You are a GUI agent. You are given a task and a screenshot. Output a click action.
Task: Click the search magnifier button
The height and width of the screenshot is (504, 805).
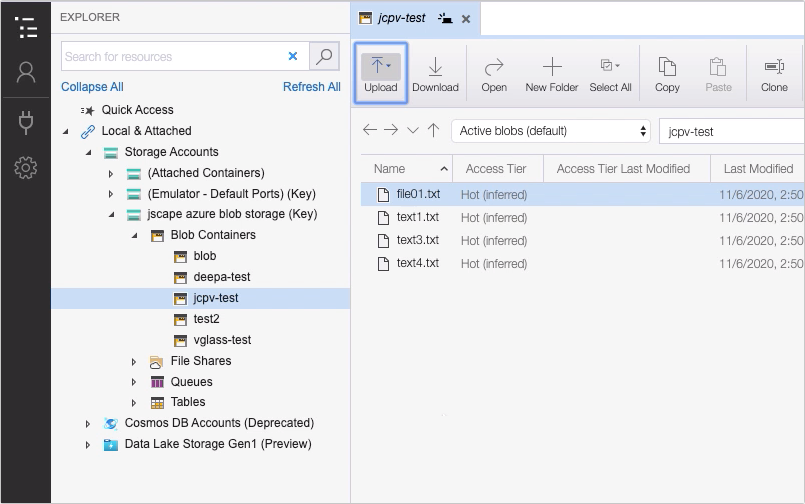pos(324,57)
